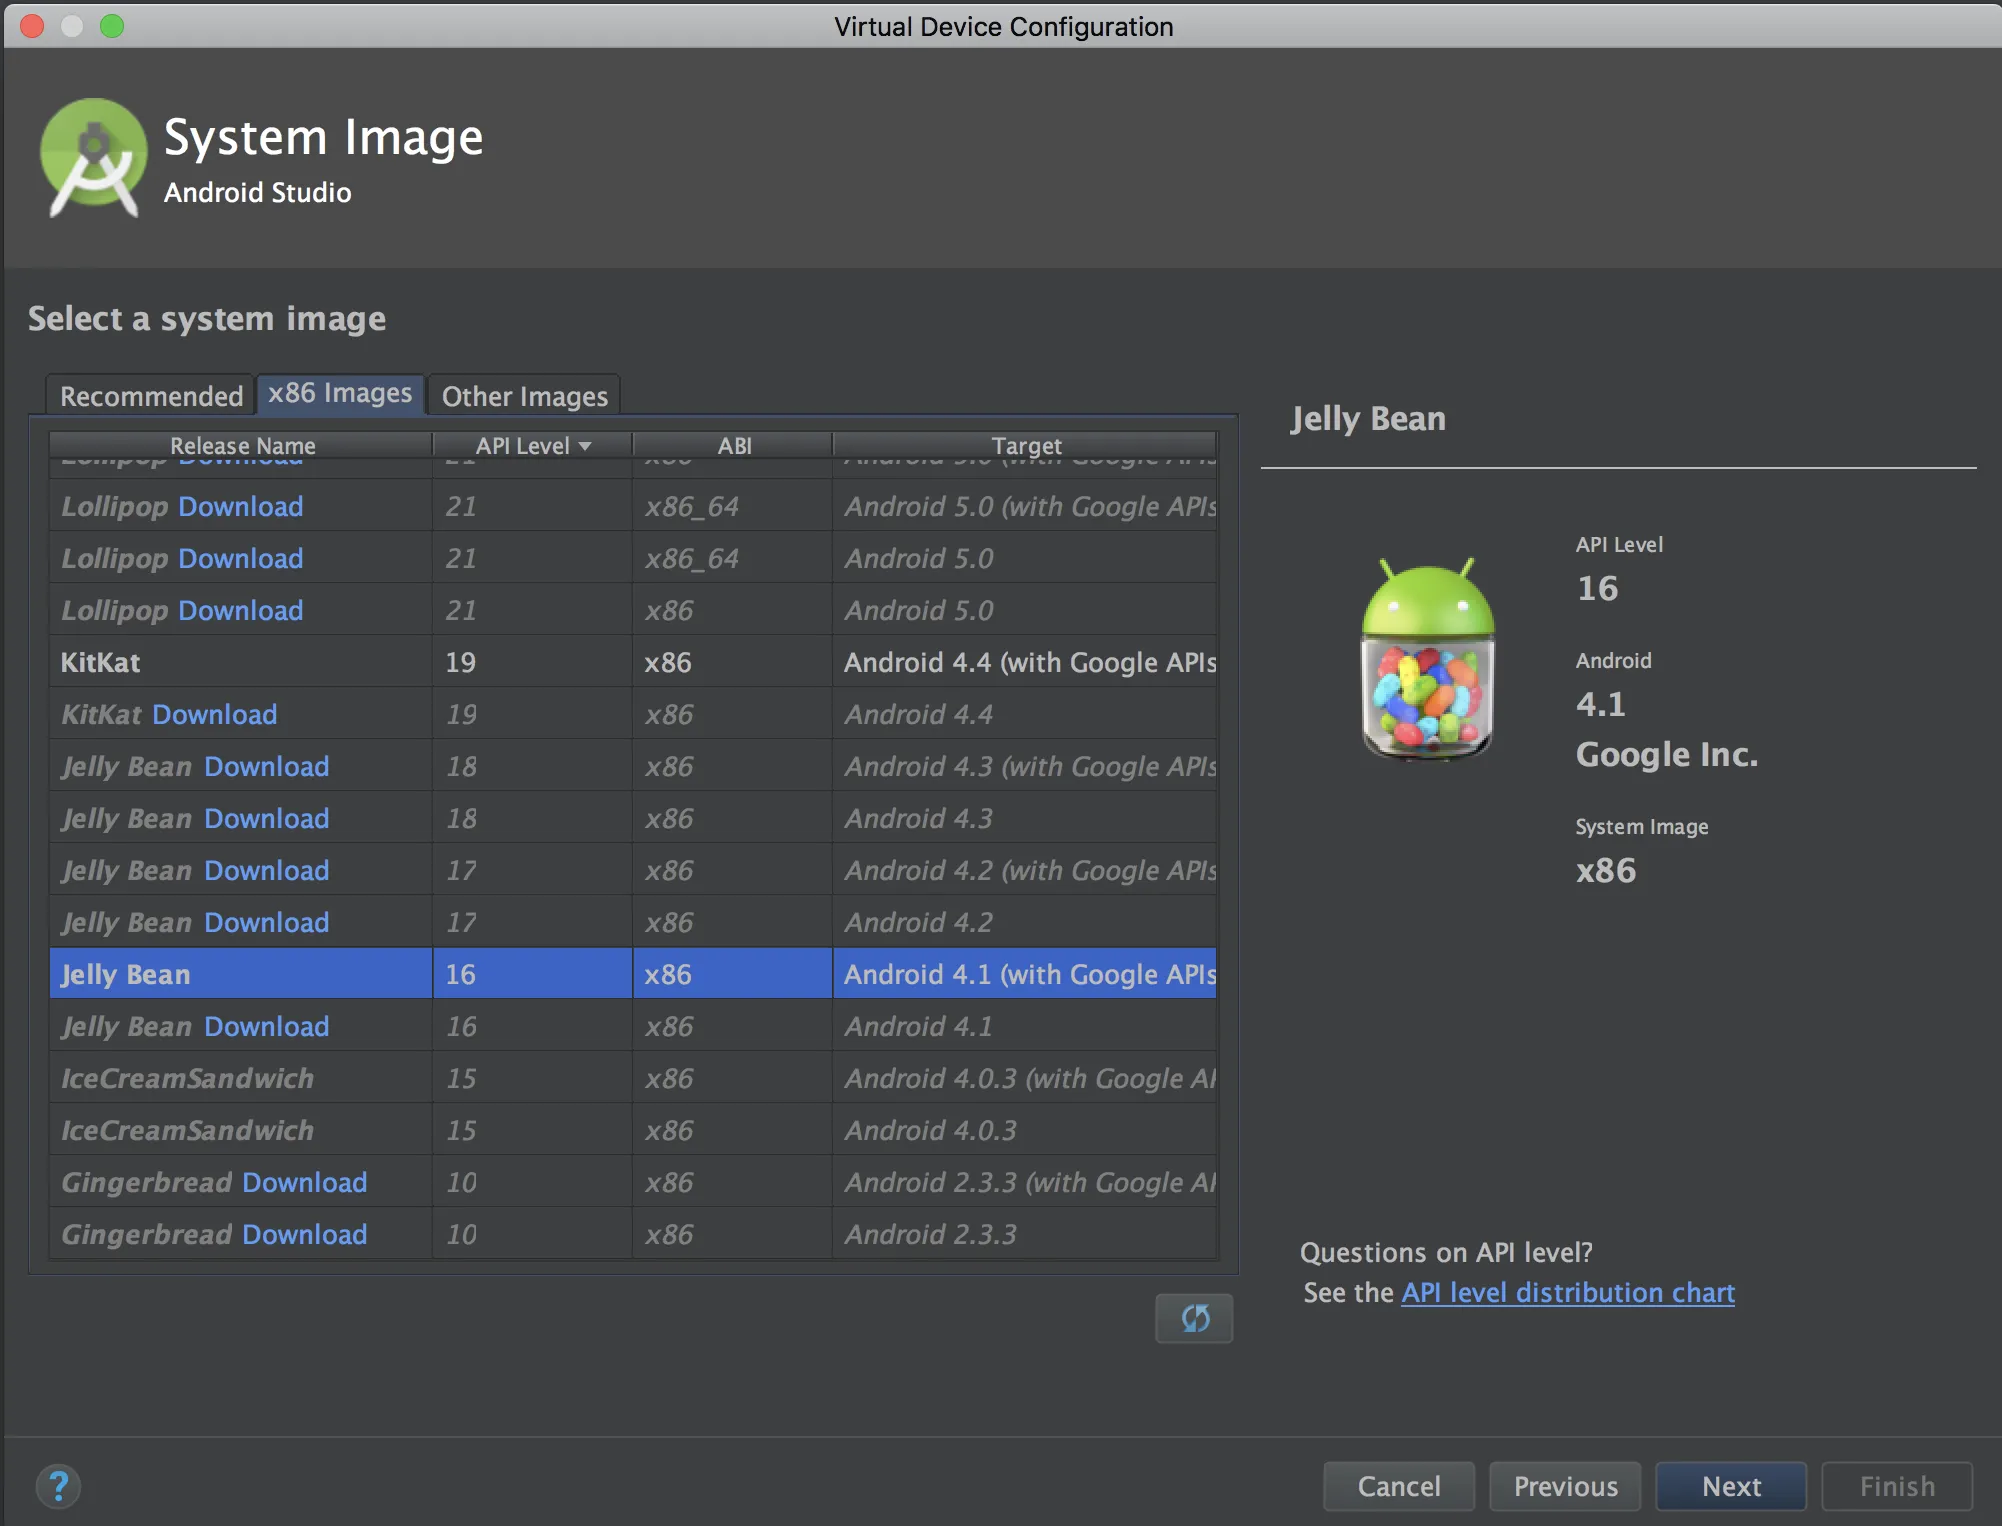Download Lollipop x86 Android 5.0 image
2002x1526 pixels.
pos(240,610)
